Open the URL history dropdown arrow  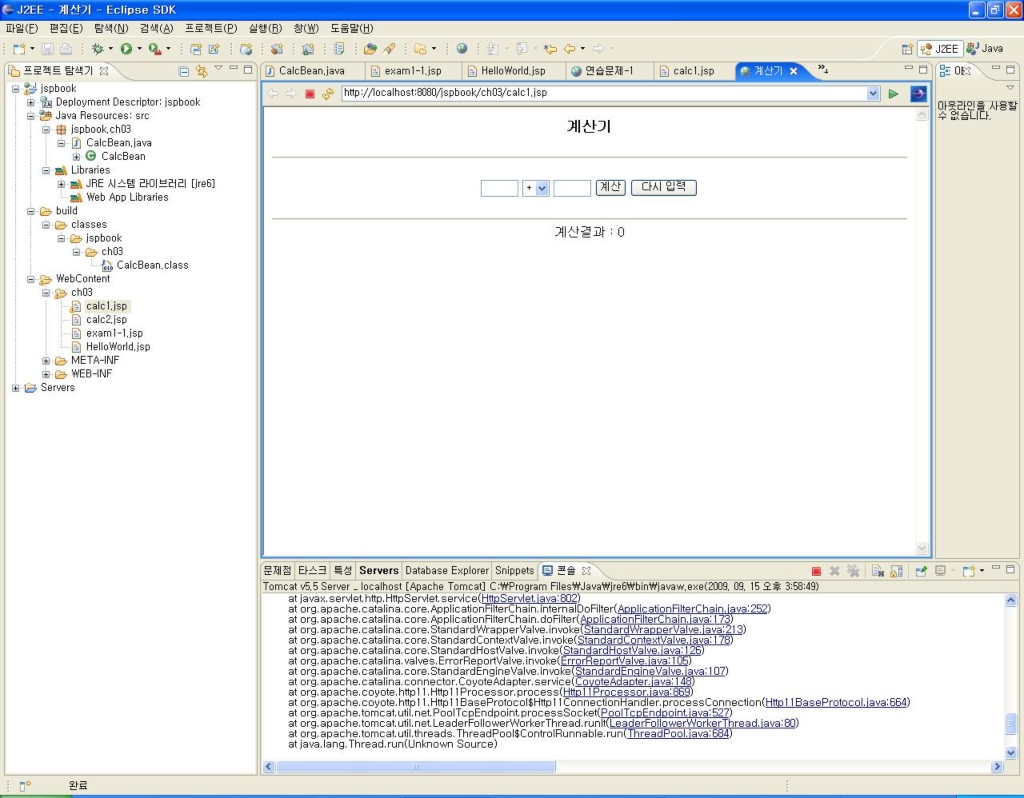click(x=873, y=93)
